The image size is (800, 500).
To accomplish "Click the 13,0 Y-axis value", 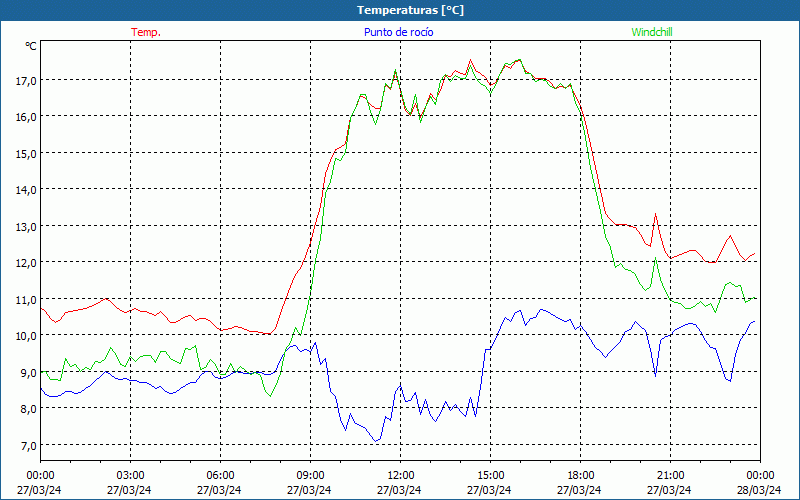I will click(27, 227).
